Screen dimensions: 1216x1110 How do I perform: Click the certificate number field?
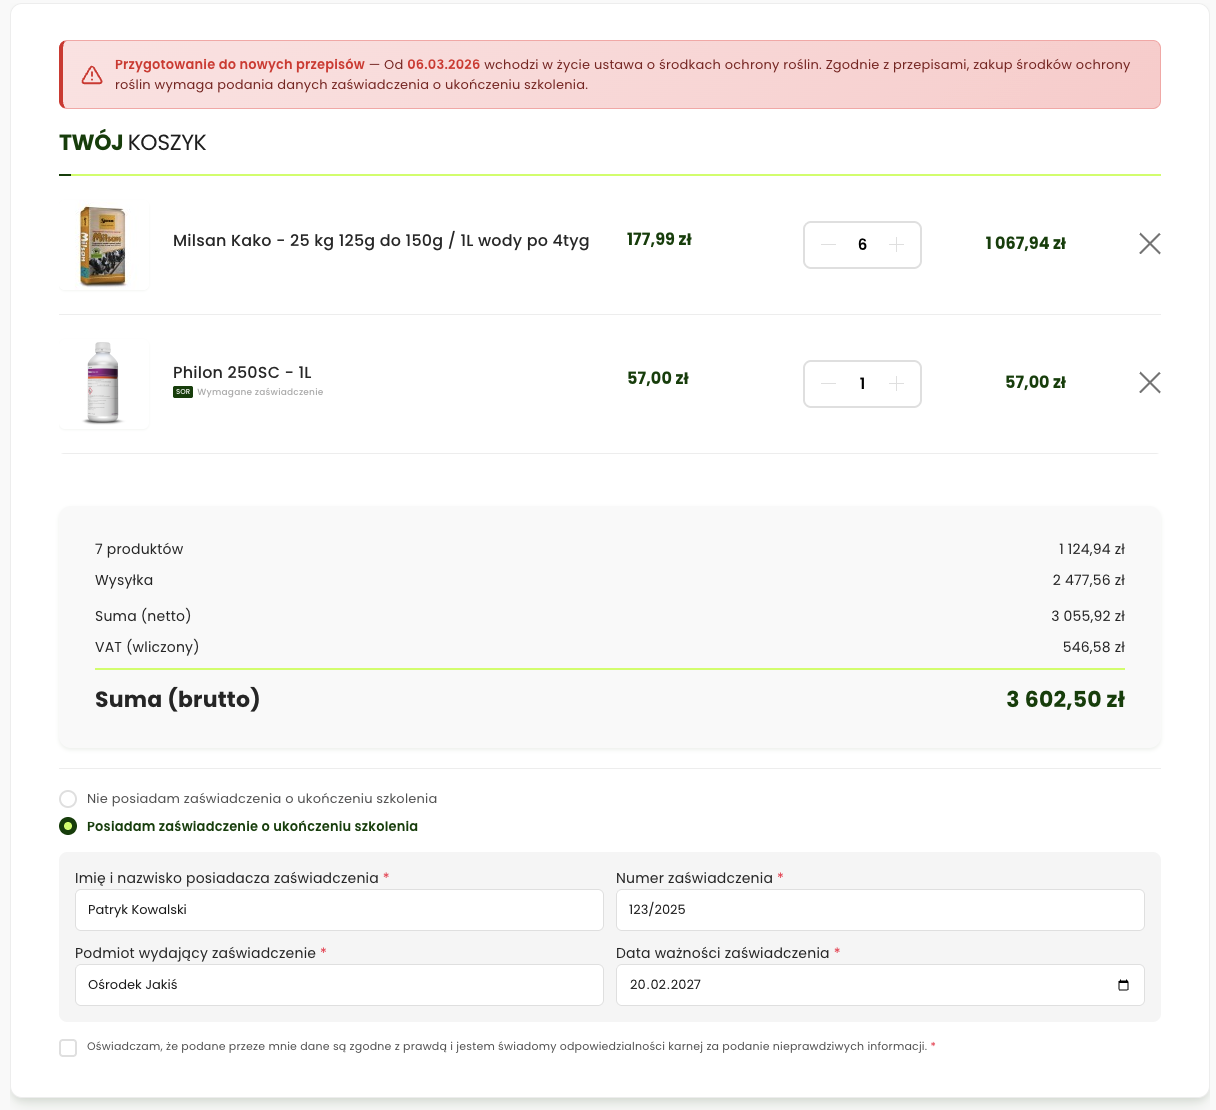879,910
